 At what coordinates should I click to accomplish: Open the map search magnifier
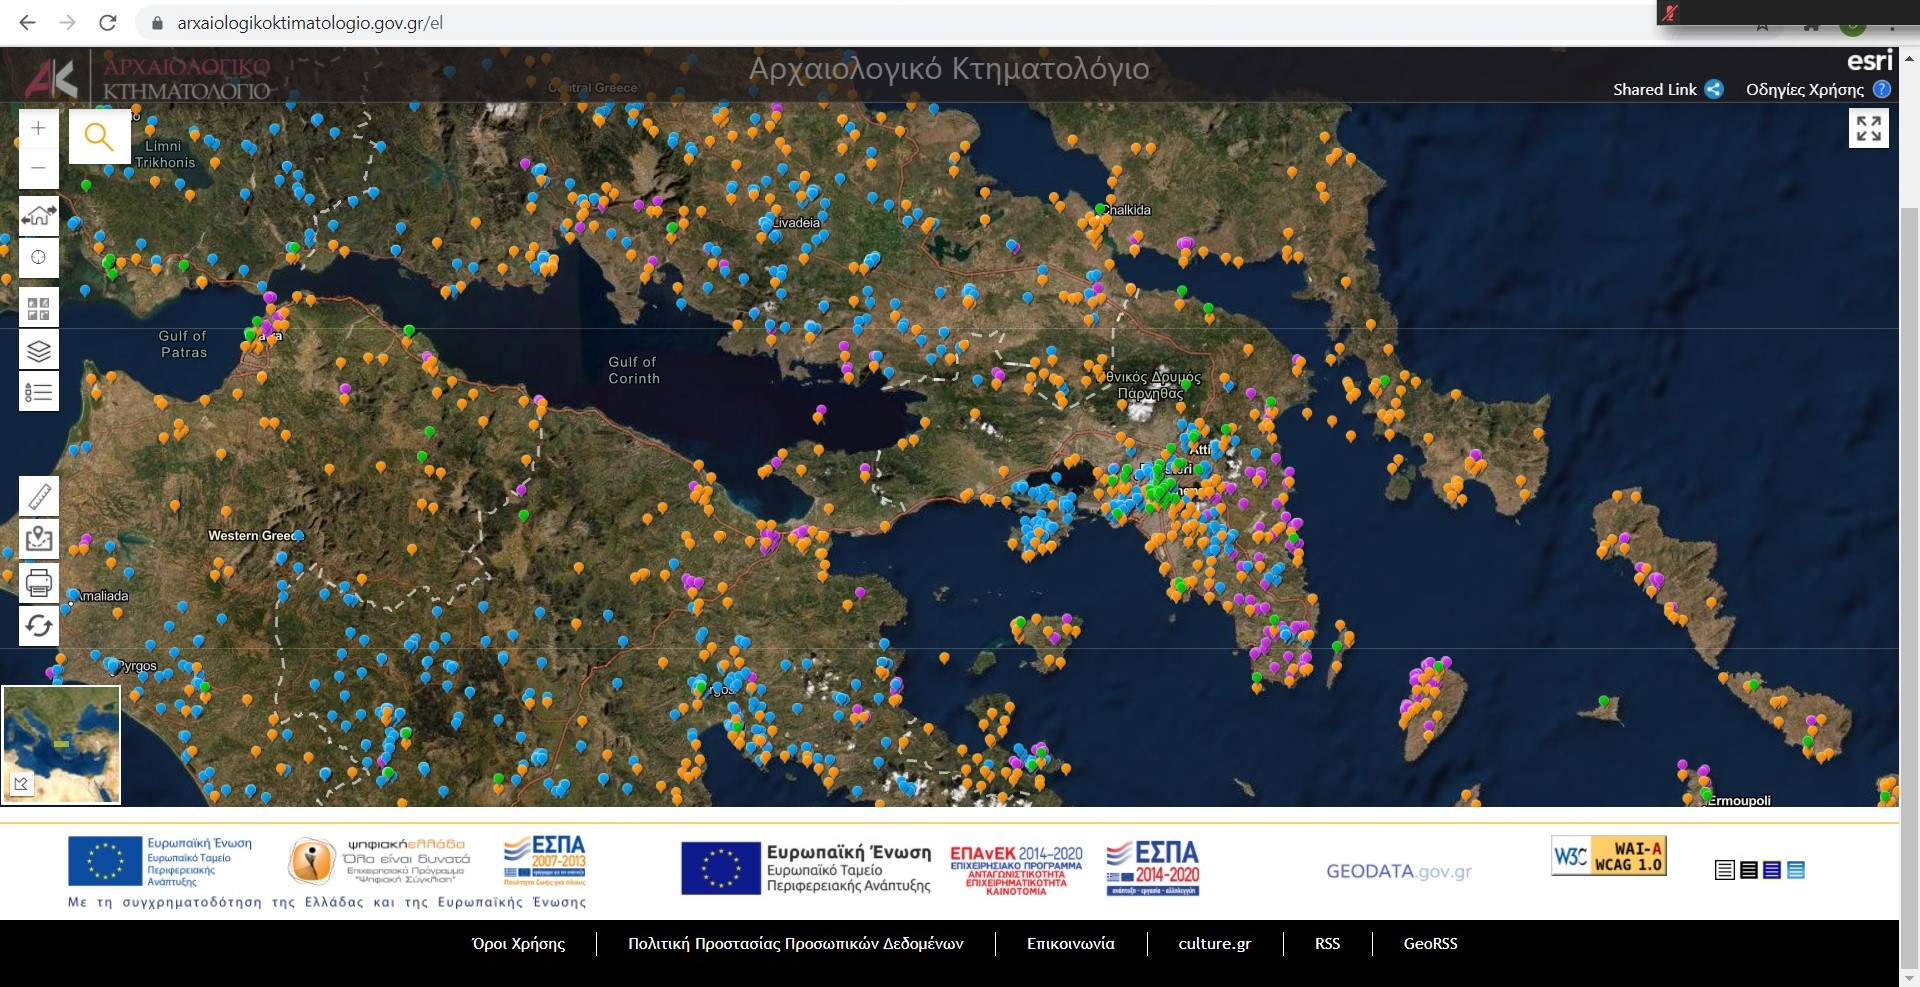99,137
